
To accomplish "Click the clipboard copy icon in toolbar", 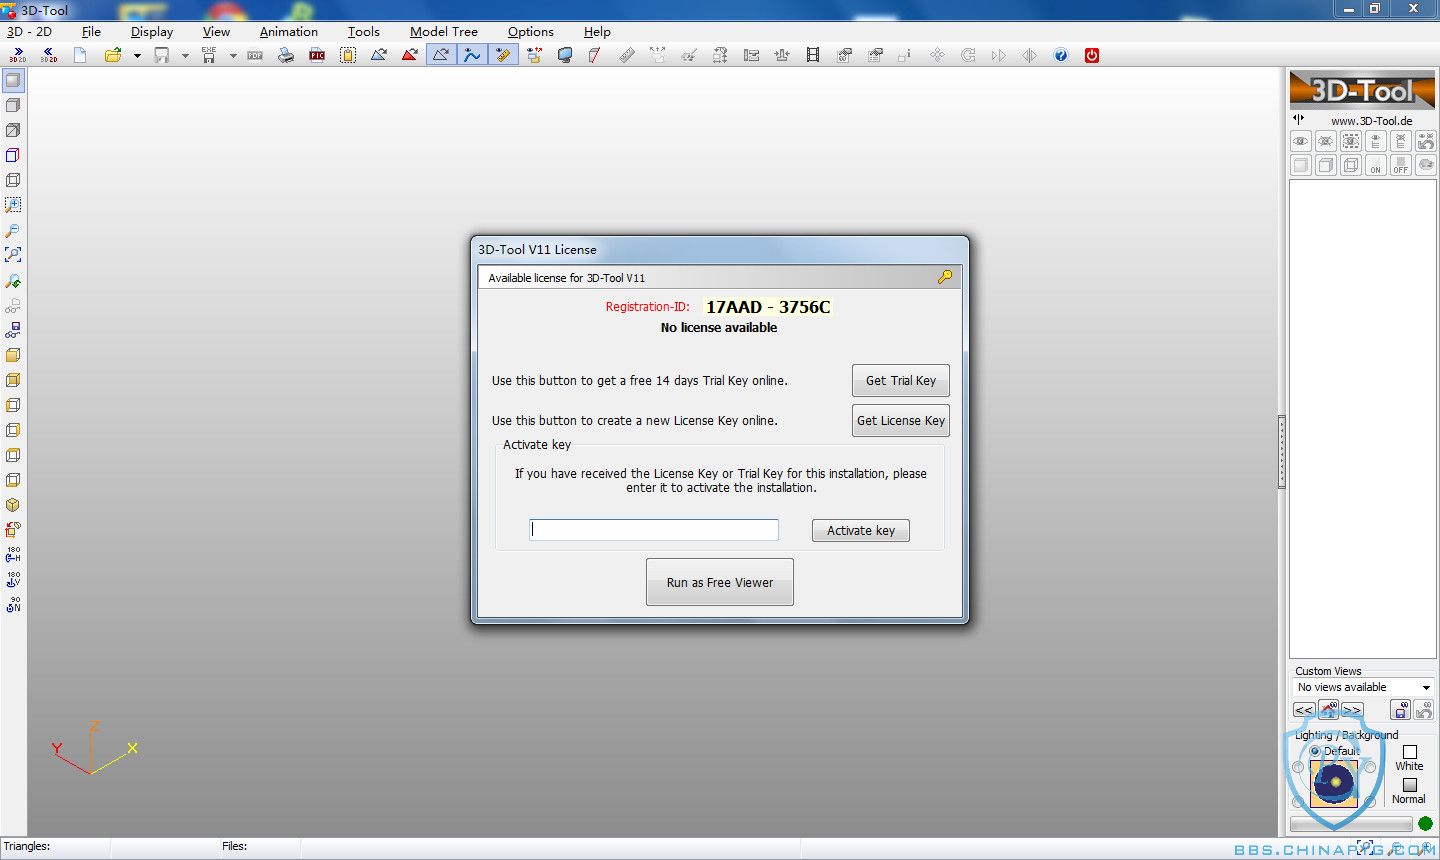I will [348, 55].
